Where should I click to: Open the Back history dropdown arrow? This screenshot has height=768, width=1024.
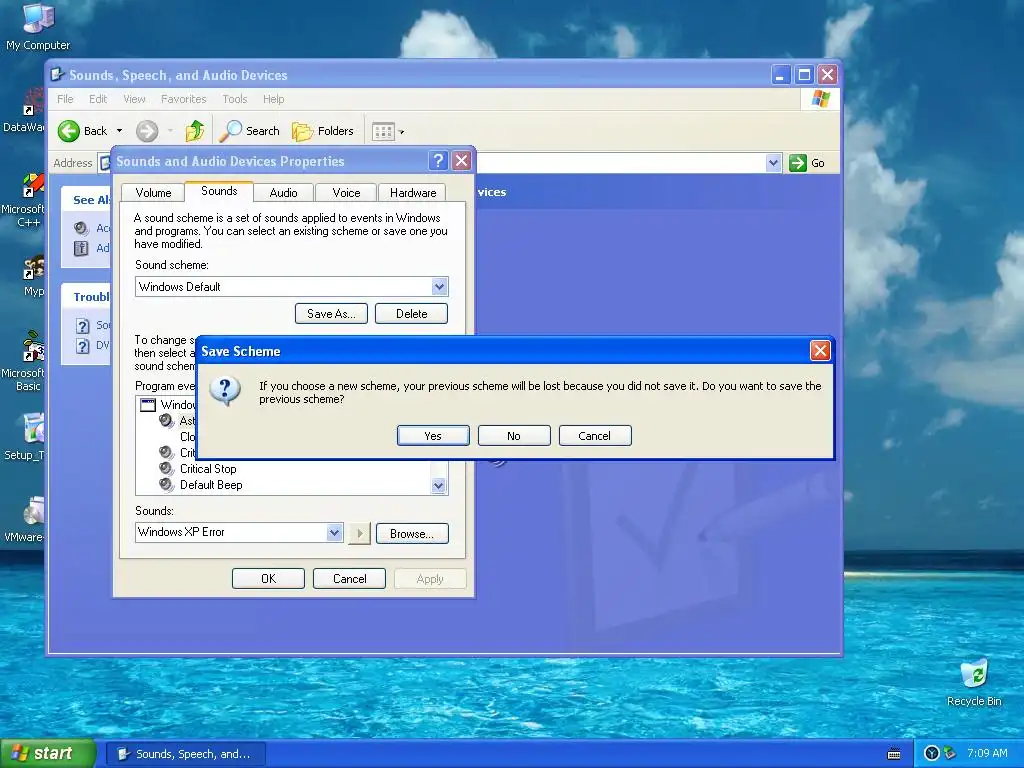click(x=120, y=131)
